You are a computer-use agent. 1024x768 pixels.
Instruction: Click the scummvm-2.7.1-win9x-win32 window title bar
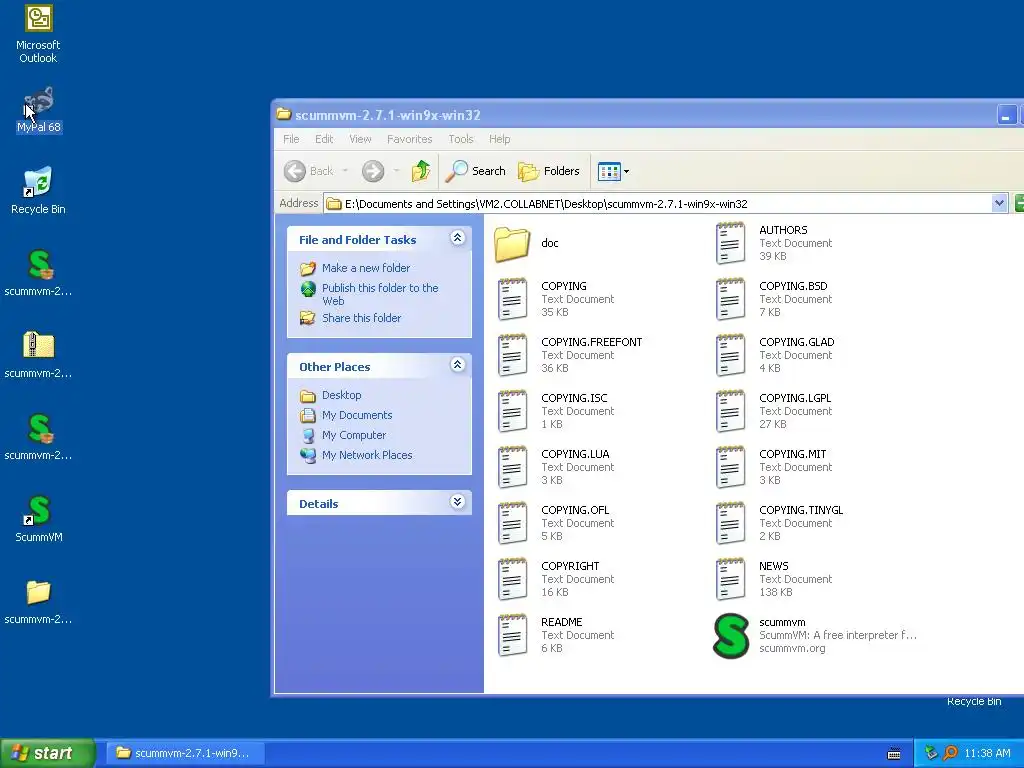tap(633, 115)
